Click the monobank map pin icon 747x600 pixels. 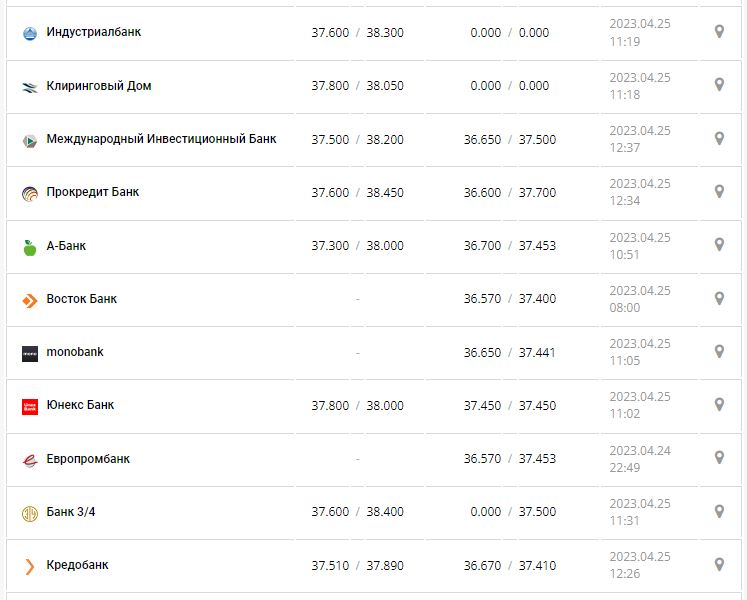coord(719,352)
